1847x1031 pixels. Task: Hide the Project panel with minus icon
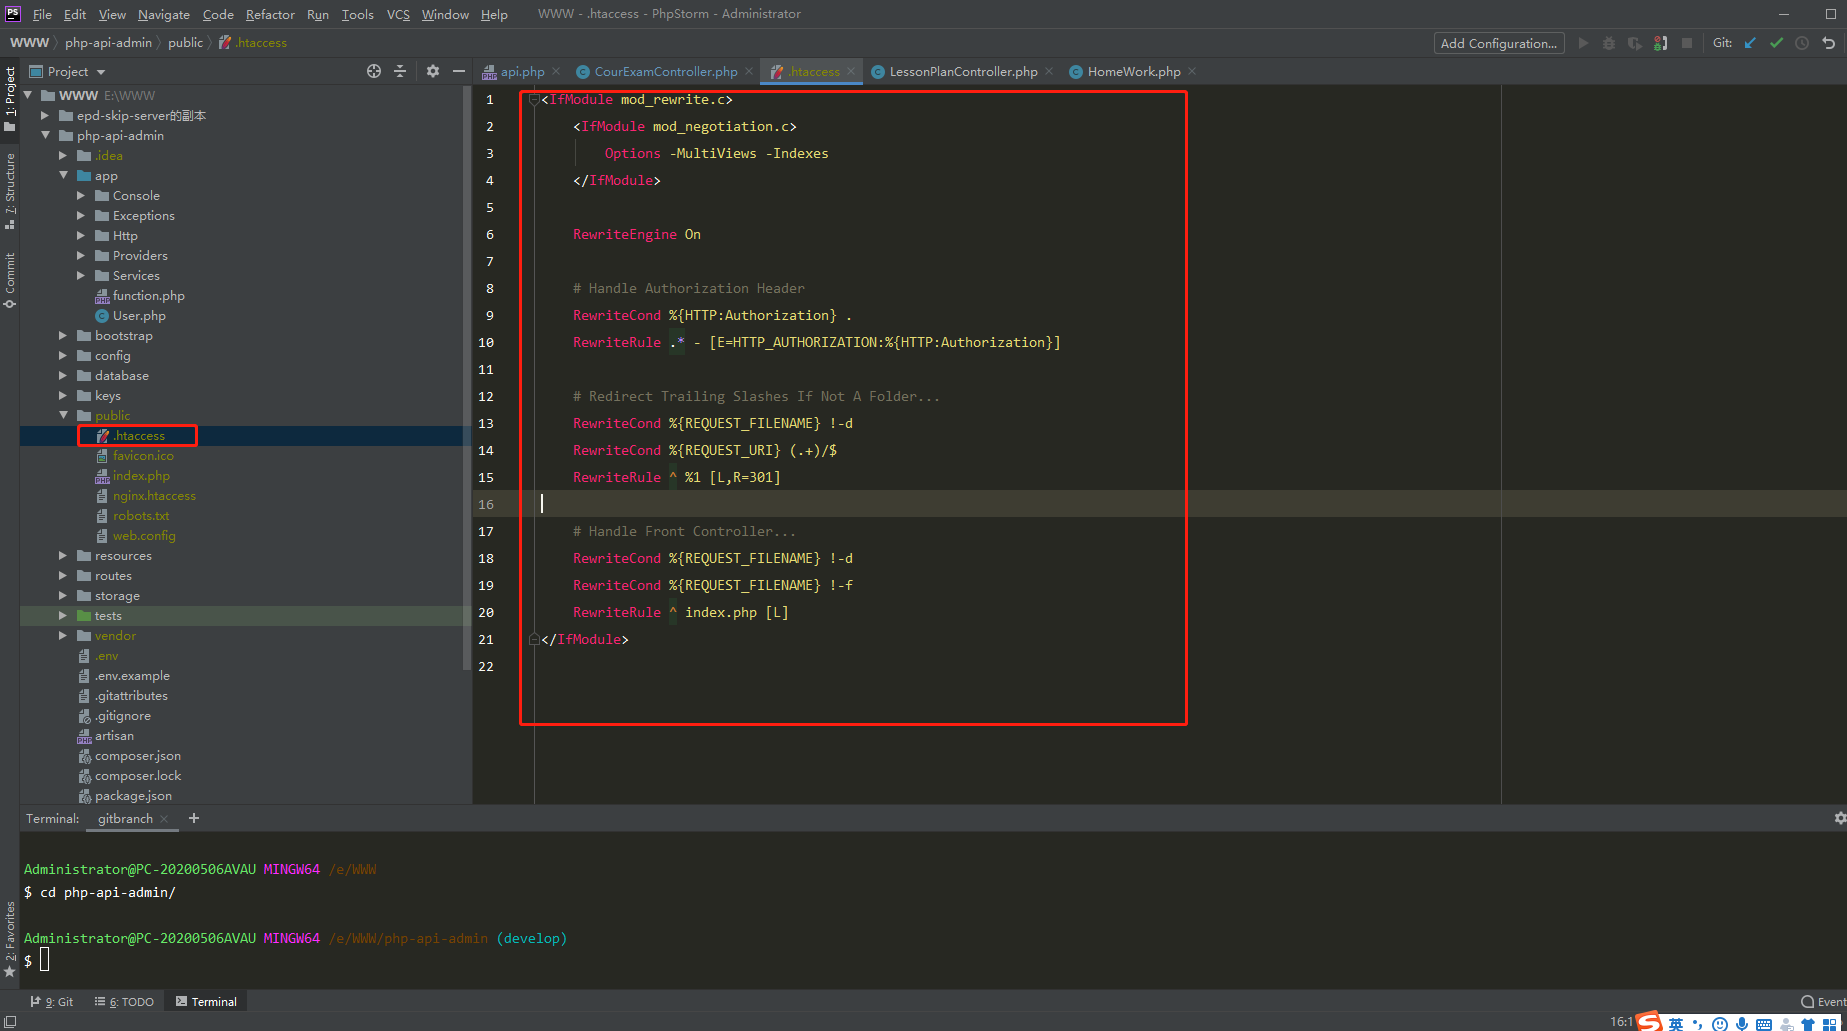(x=459, y=71)
